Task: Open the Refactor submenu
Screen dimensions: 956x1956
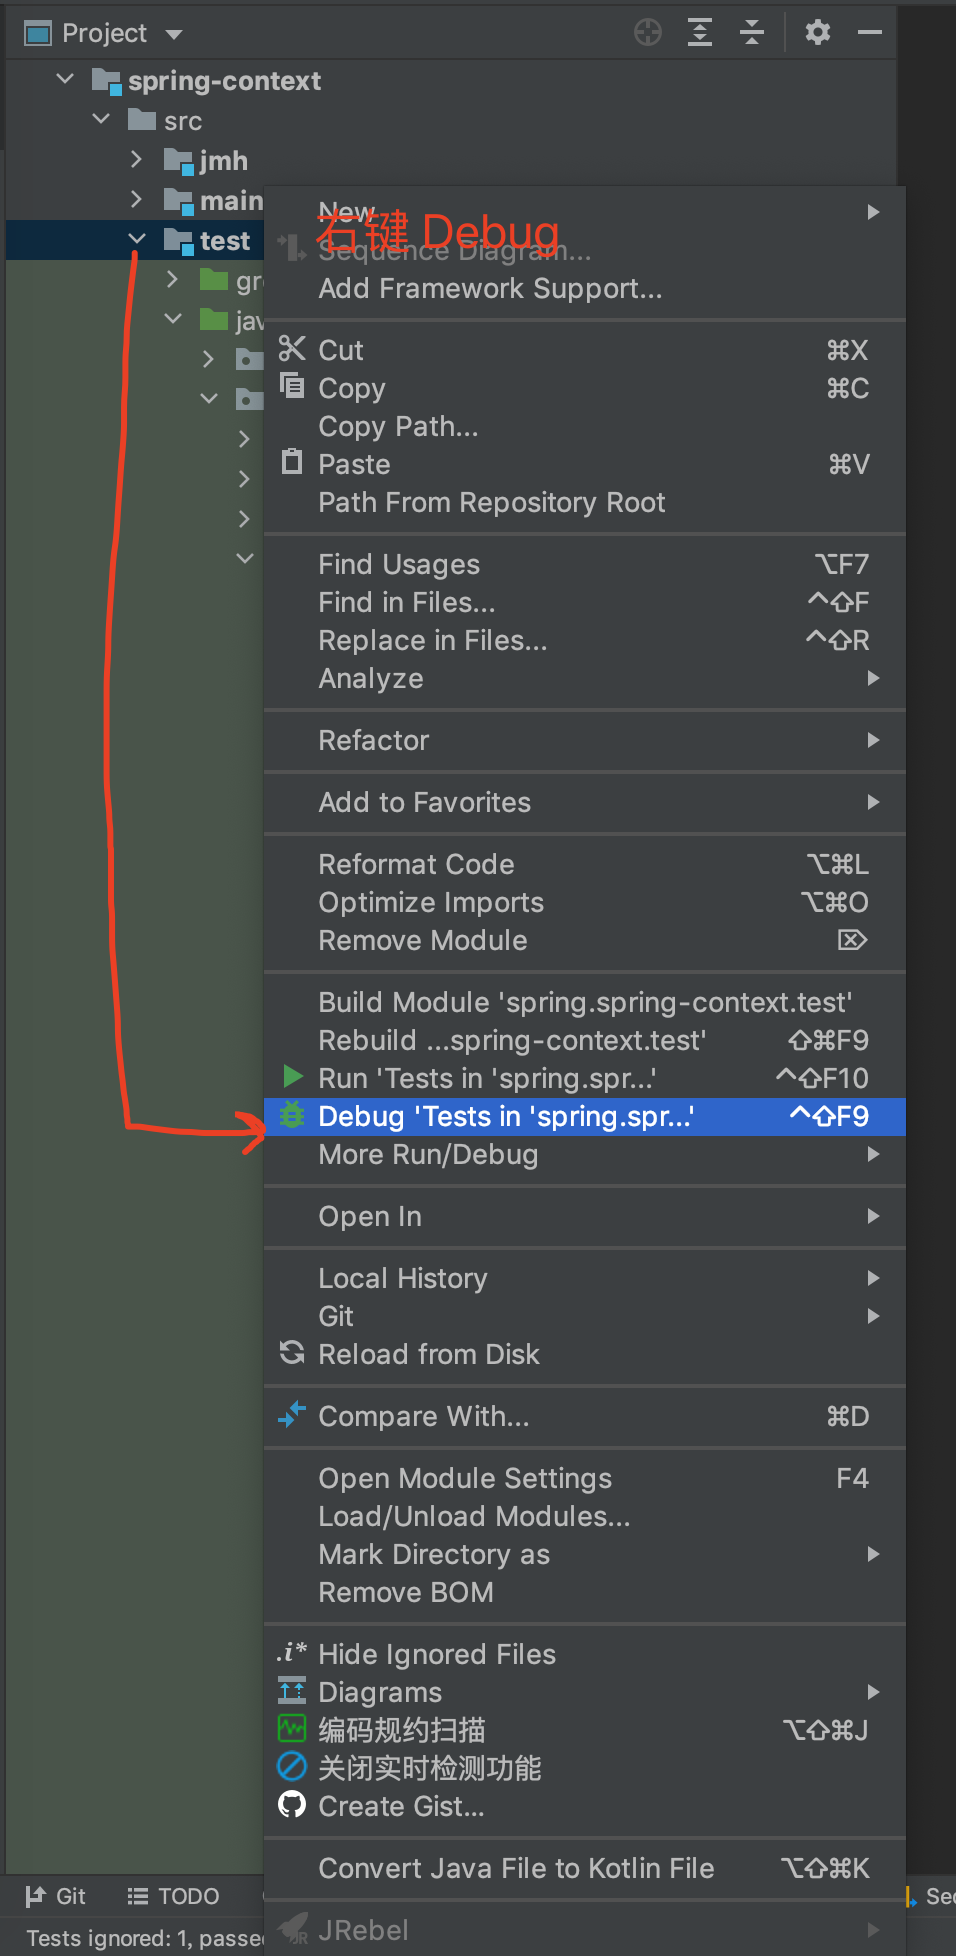Action: pyautogui.click(x=374, y=741)
